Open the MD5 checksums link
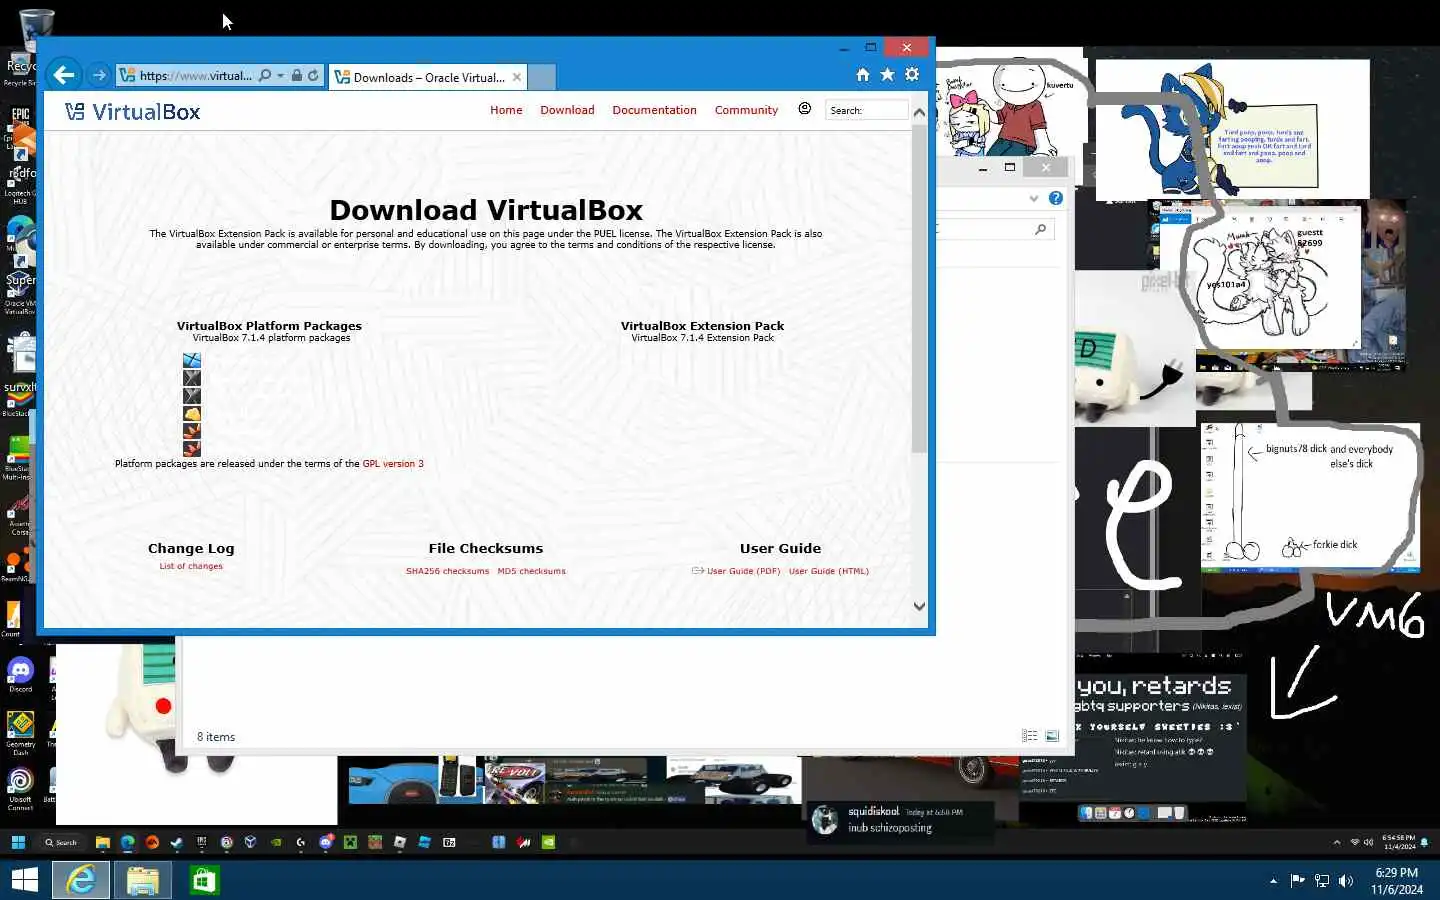The height and width of the screenshot is (900, 1440). 531,571
